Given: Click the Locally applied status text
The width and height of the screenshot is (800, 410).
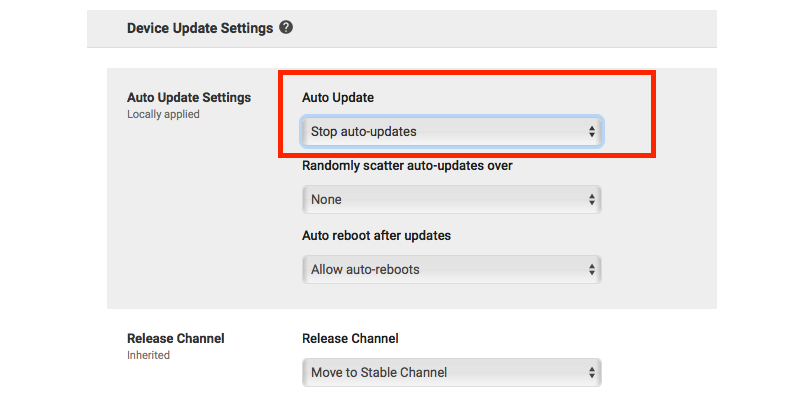Looking at the screenshot, I should pos(163,114).
